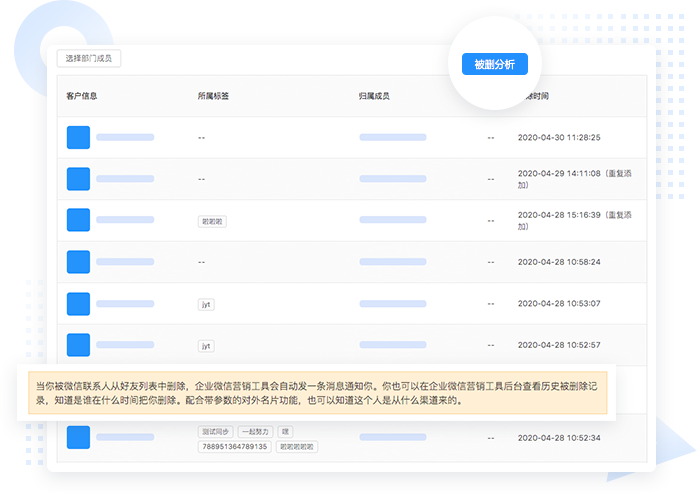Click the 归属成员 column header
The width and height of the screenshot is (697, 494).
coord(374,96)
